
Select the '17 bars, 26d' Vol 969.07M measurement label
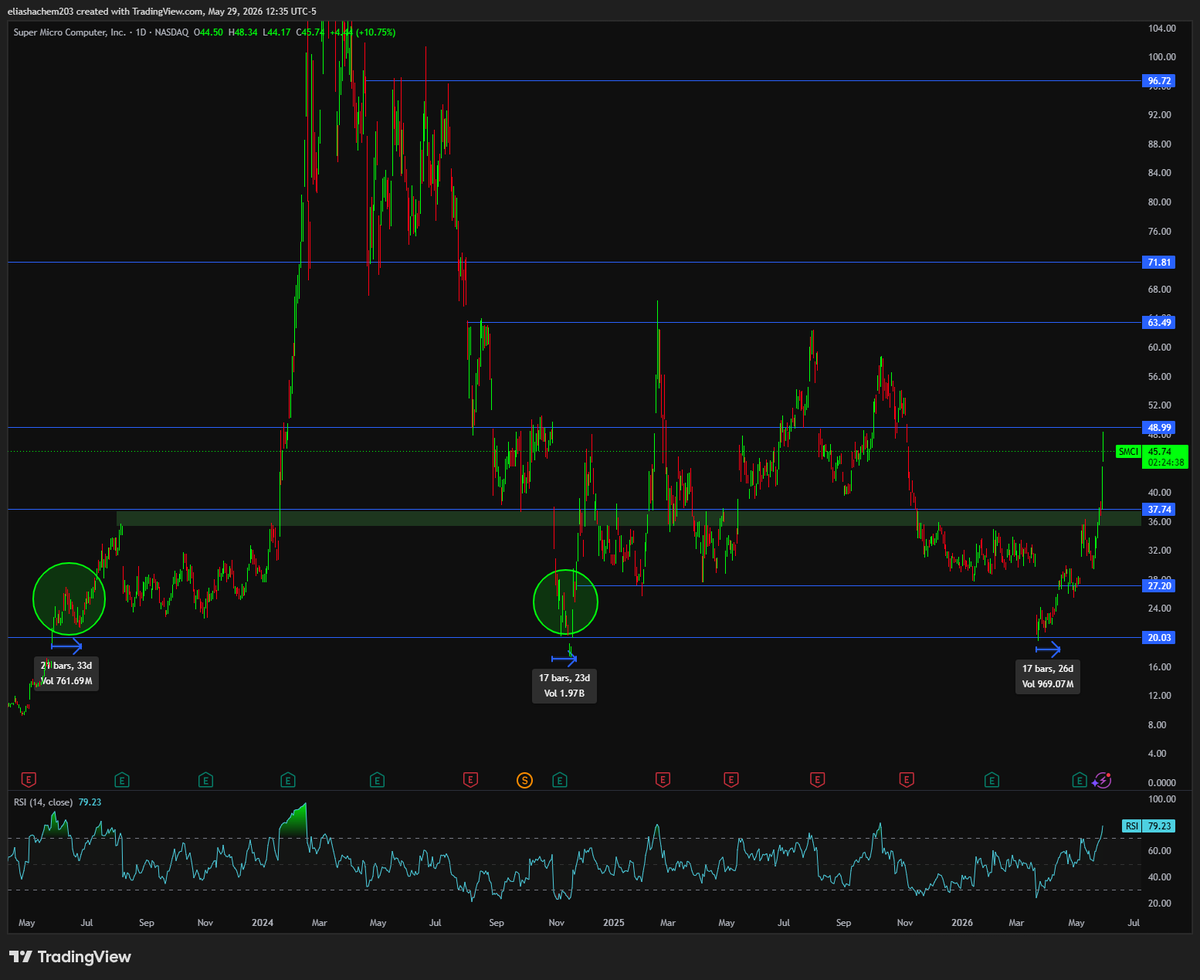(x=1049, y=677)
